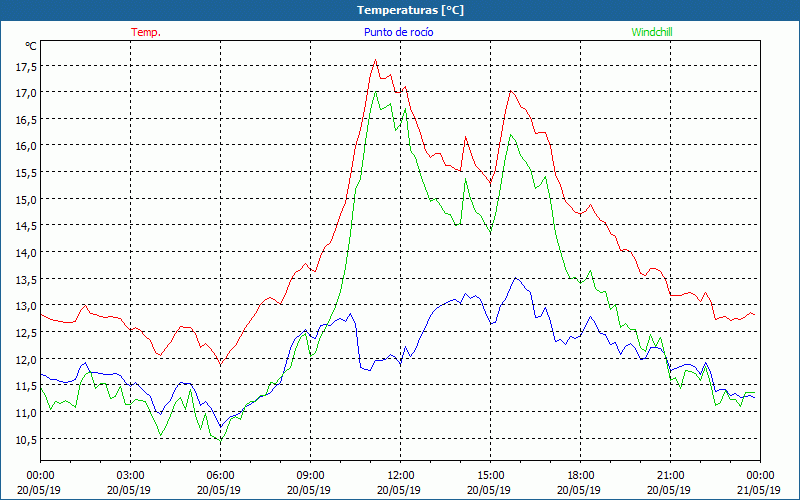This screenshot has height=500, width=800.
Task: Click the "06:00" x-axis time label
Action: [220, 476]
